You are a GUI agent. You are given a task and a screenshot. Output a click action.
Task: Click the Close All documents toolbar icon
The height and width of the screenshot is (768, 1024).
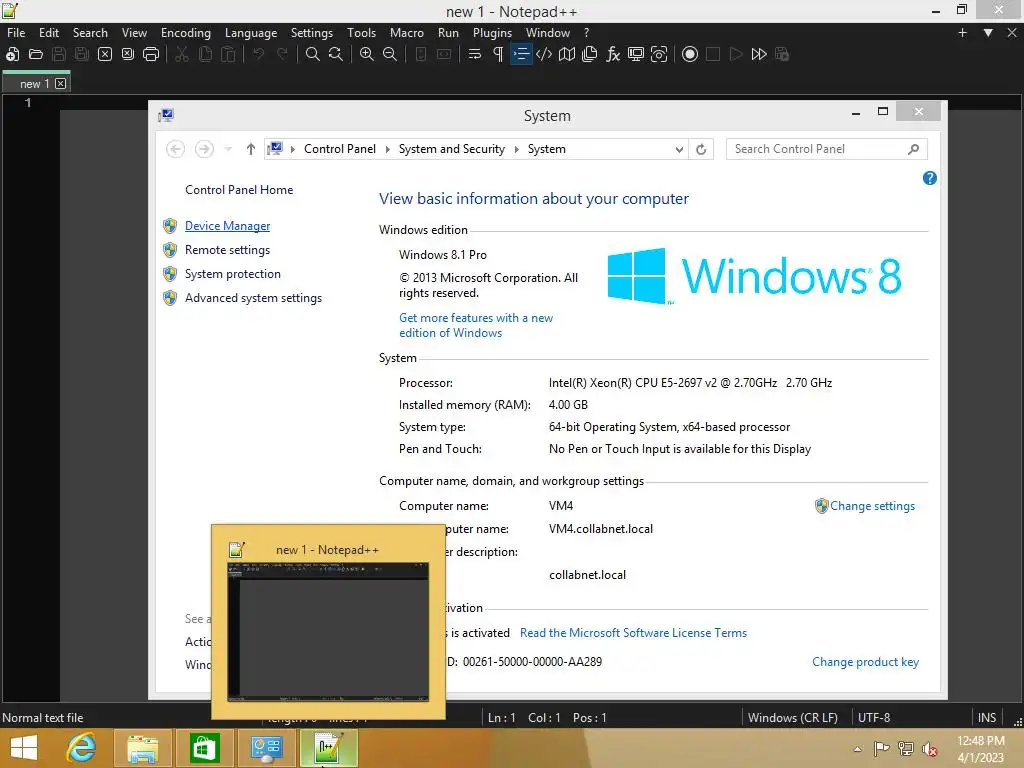(128, 54)
